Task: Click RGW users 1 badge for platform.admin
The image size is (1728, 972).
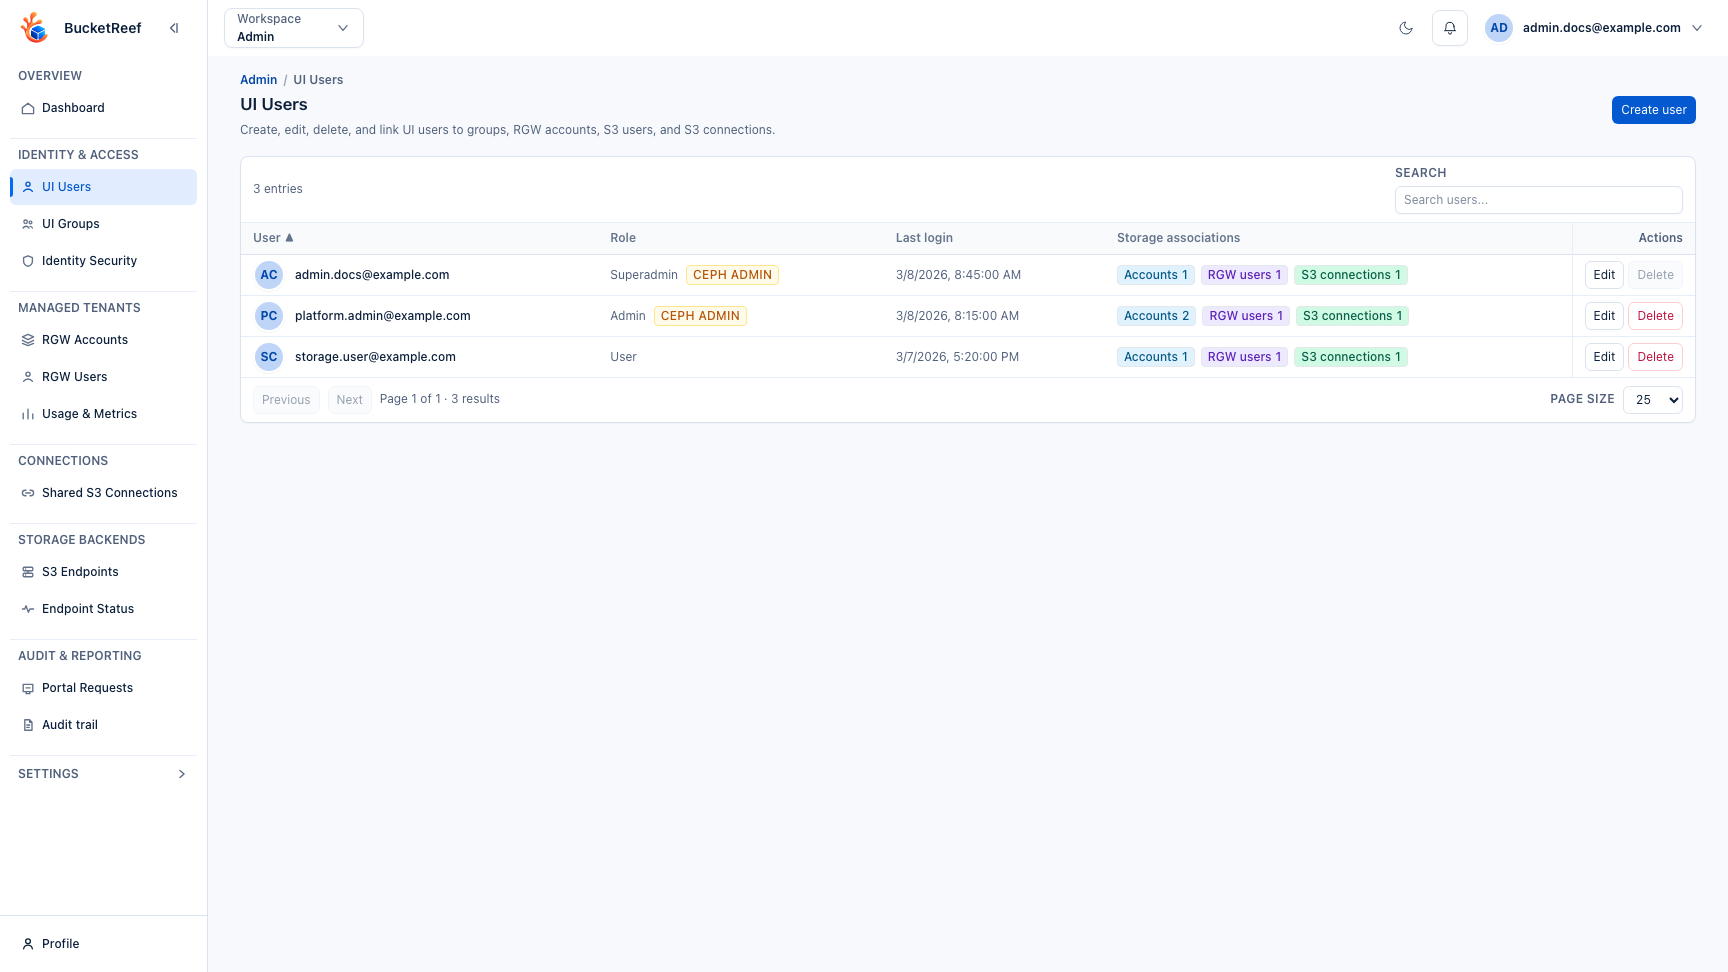Action: [x=1246, y=316]
